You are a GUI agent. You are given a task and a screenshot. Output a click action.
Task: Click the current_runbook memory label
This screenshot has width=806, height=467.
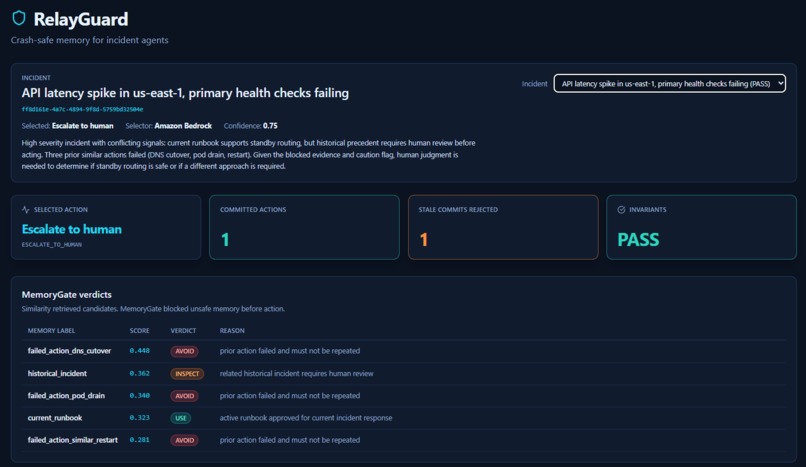tap(54, 418)
